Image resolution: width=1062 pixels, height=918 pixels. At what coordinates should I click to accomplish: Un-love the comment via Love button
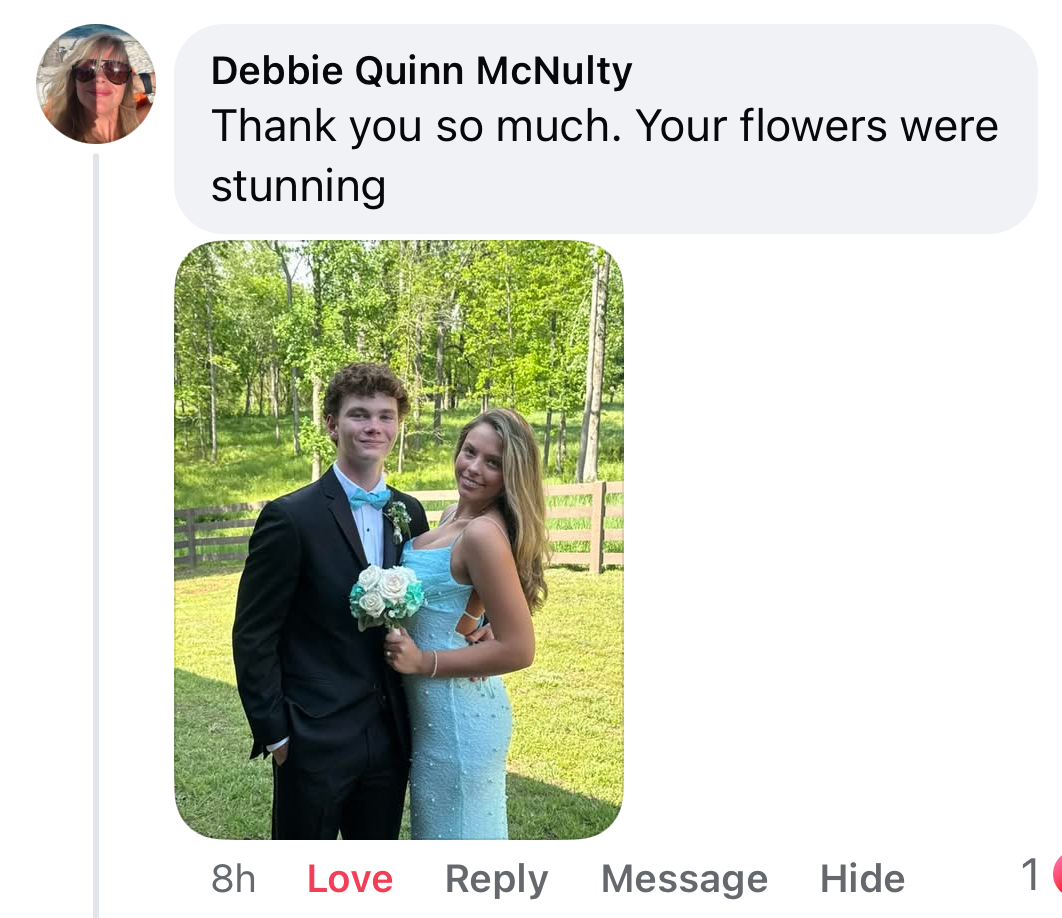click(x=350, y=879)
